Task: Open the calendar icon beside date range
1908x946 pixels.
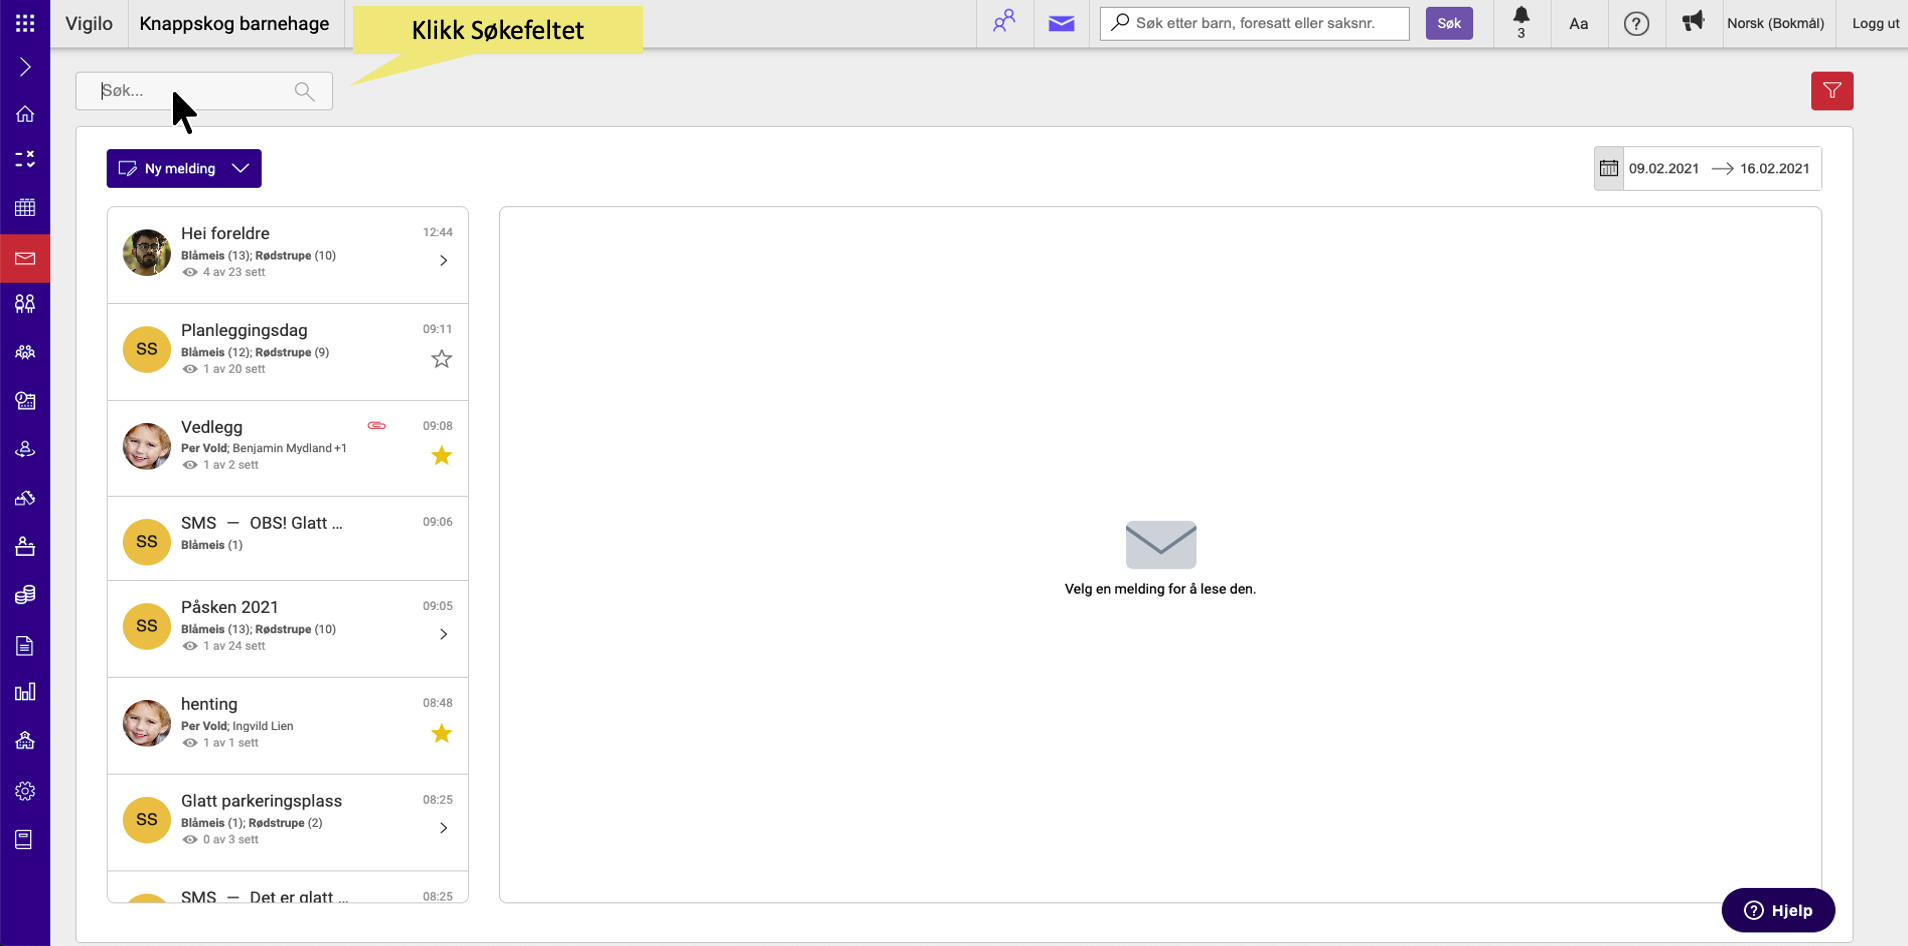Action: (x=1608, y=168)
